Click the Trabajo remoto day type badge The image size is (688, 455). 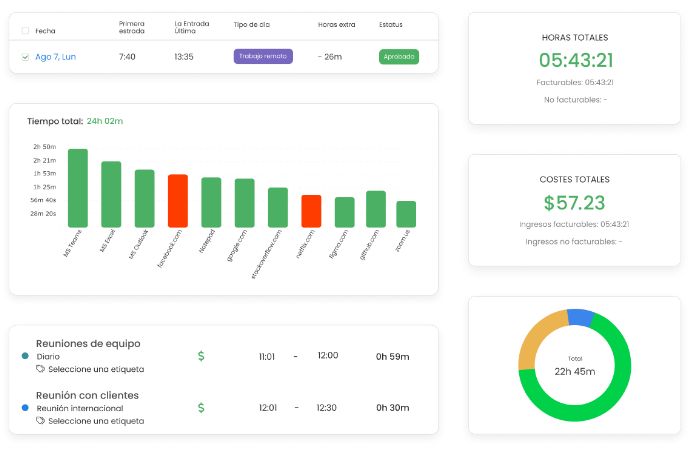point(263,56)
